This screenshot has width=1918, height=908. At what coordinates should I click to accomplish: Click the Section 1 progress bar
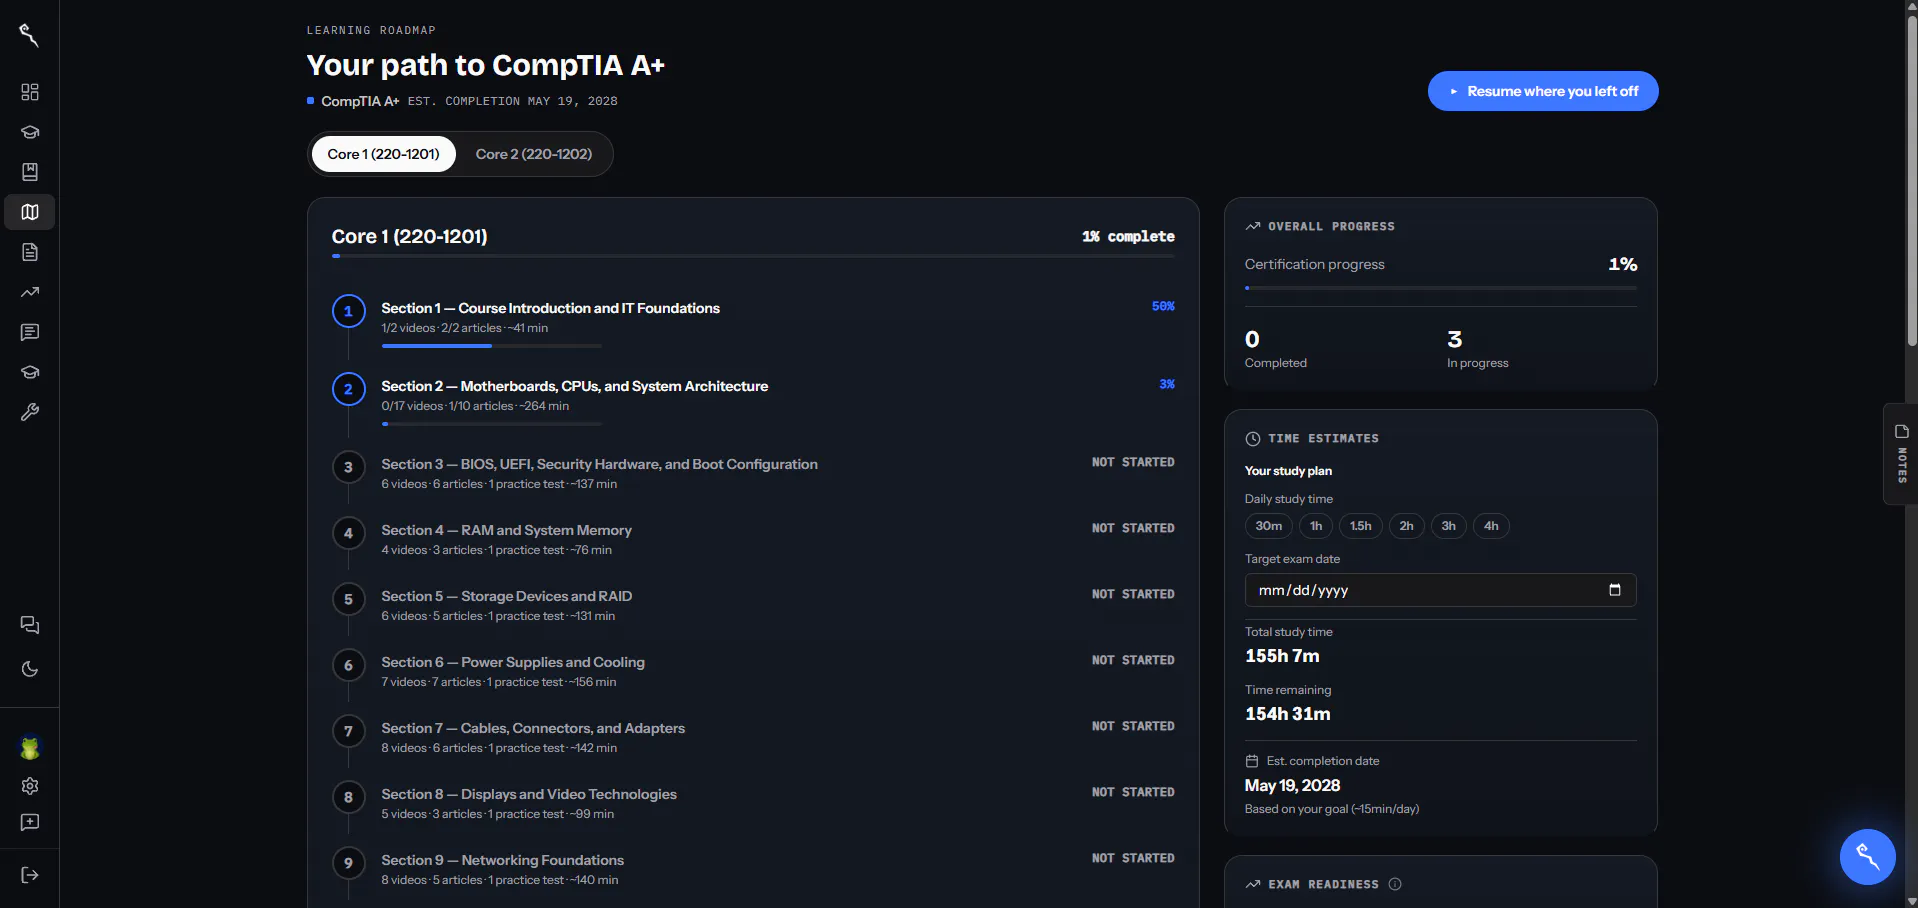(x=491, y=346)
